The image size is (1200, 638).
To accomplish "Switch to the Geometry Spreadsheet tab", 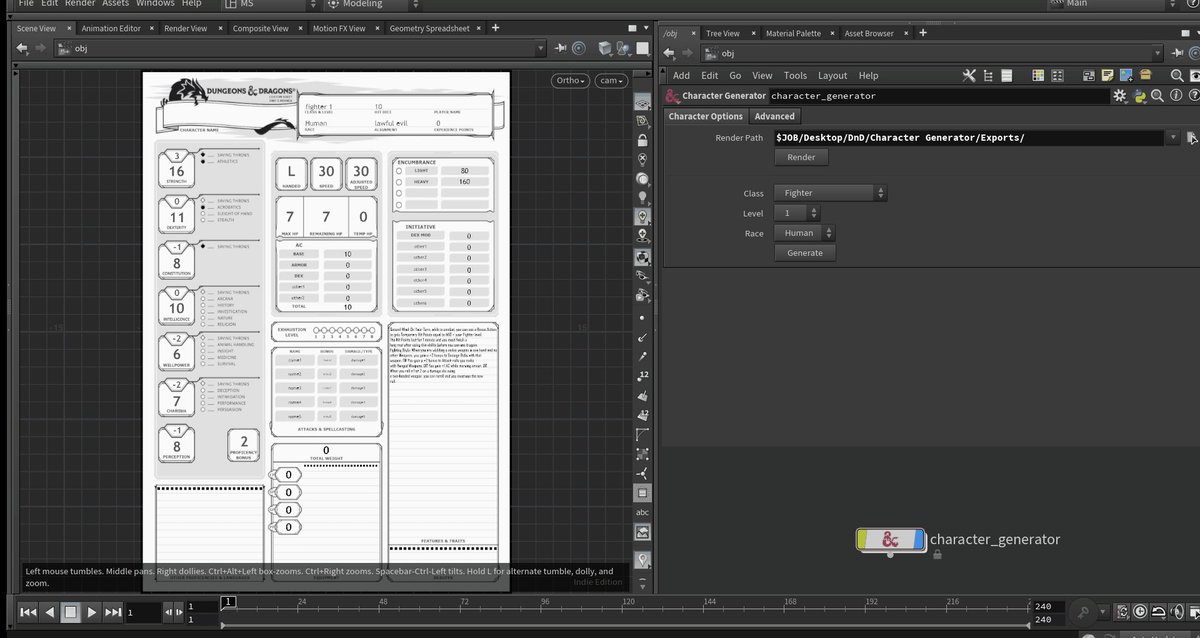I will (x=429, y=29).
